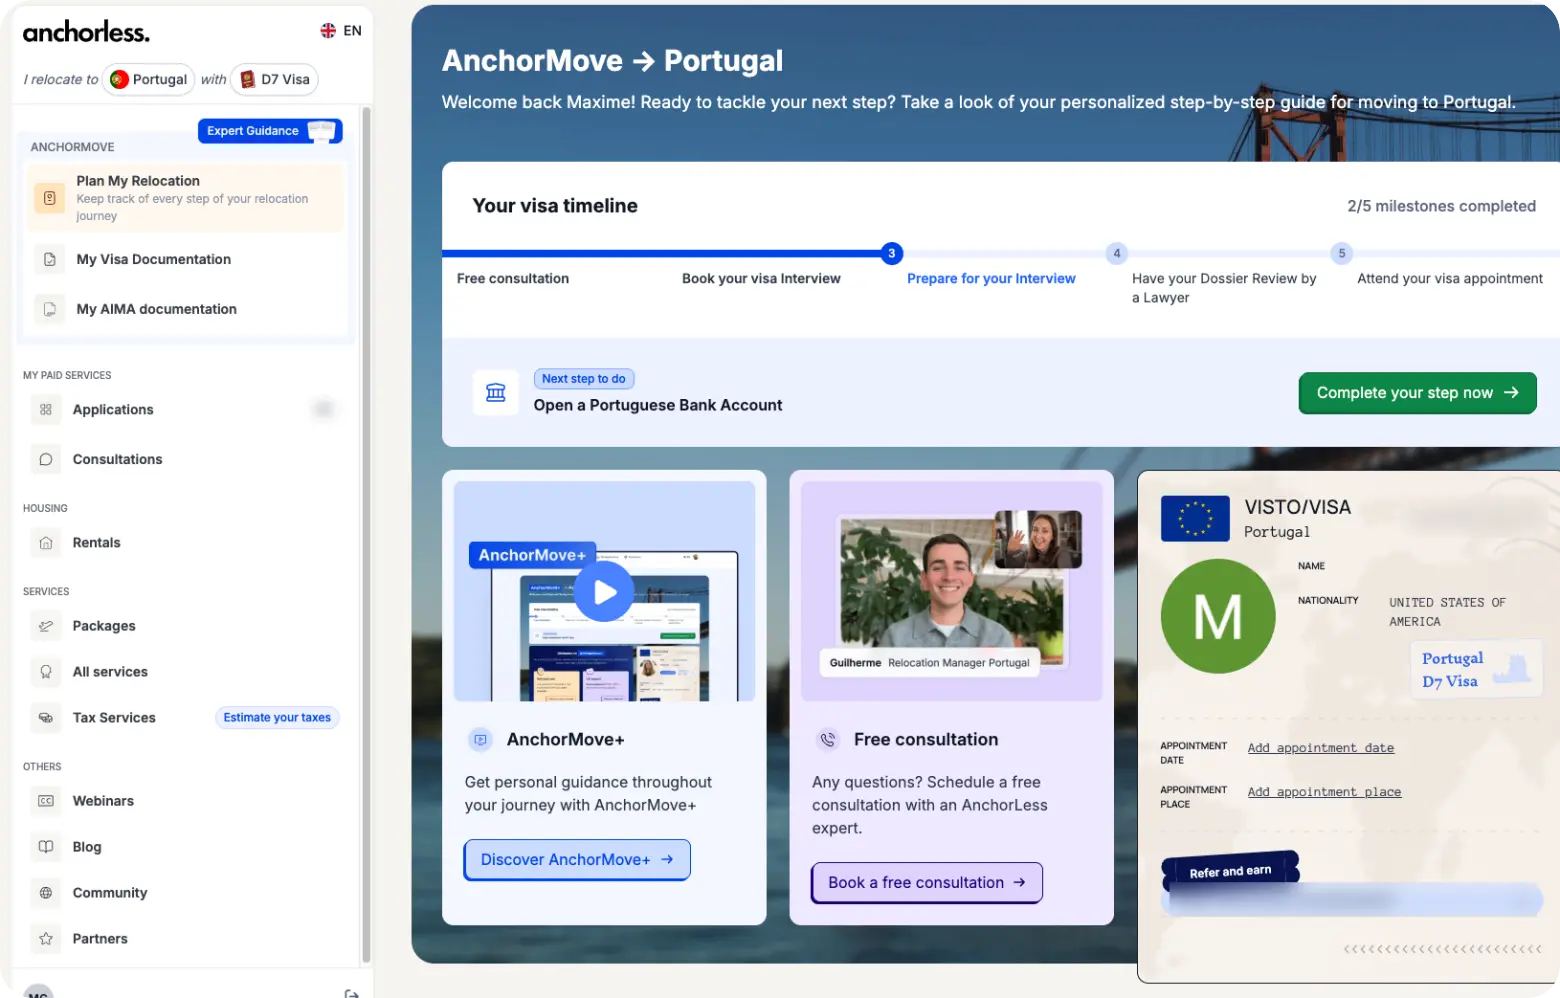The height and width of the screenshot is (998, 1560).
Task: Select timeline step 5 marker
Action: (x=1342, y=253)
